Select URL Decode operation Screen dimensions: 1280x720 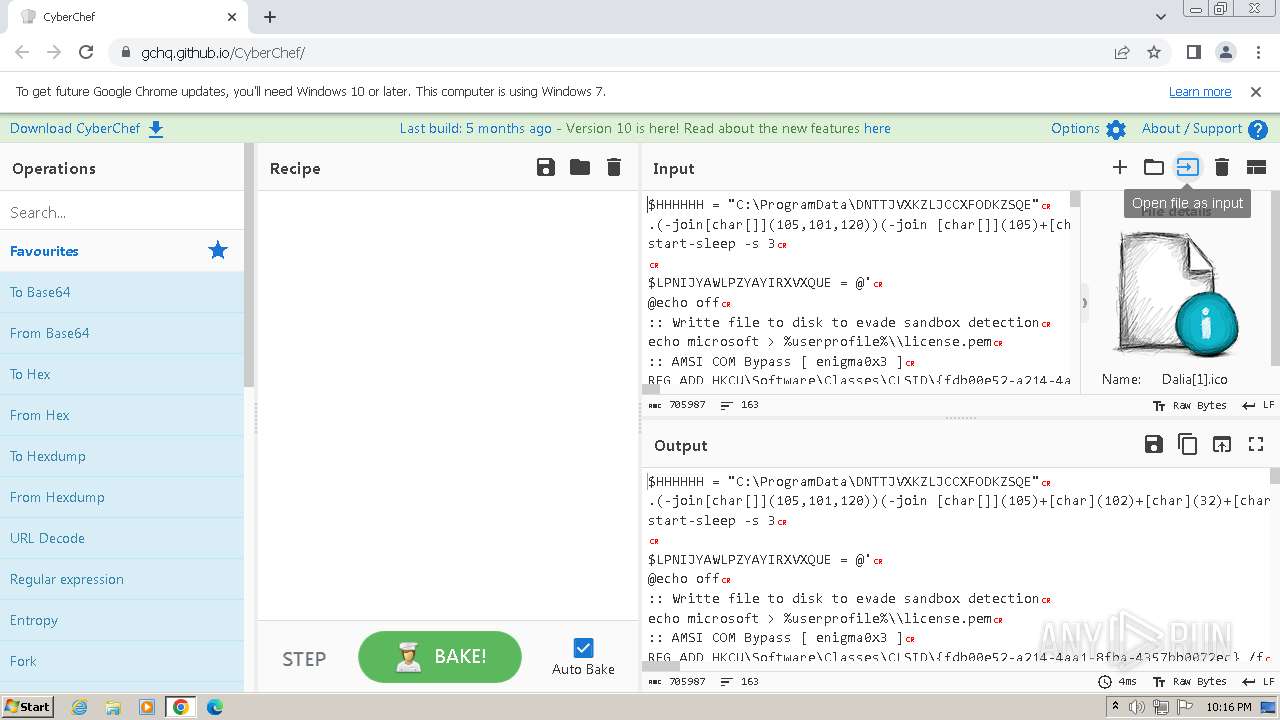pyautogui.click(x=122, y=538)
